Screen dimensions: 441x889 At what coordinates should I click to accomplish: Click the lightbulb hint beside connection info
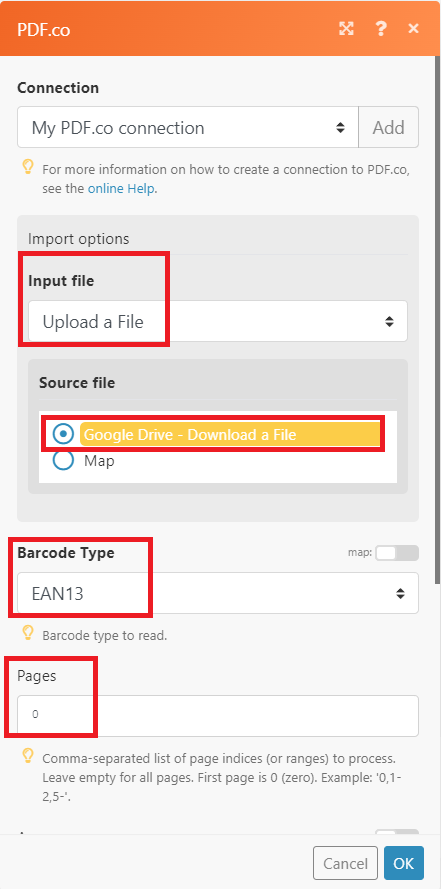click(x=28, y=168)
